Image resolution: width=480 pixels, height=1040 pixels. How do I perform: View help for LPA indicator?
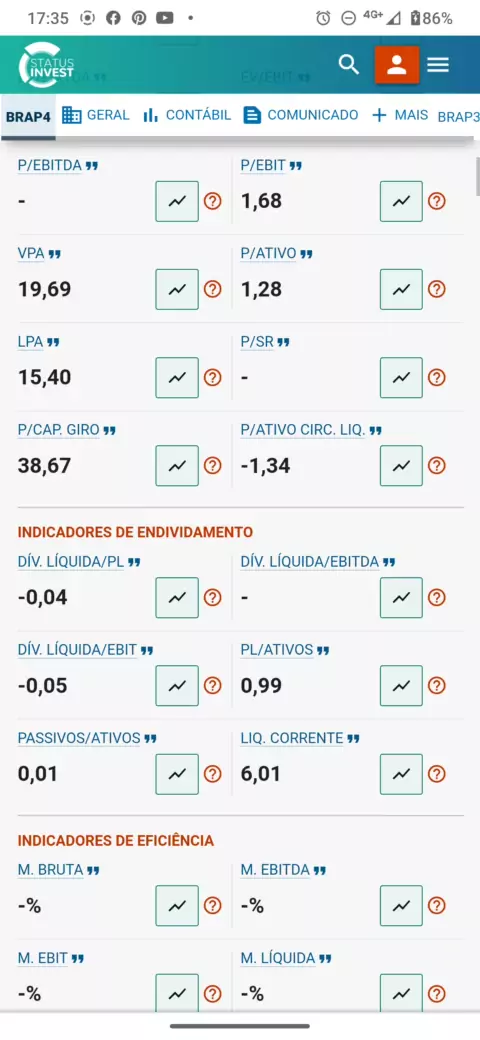[212, 377]
